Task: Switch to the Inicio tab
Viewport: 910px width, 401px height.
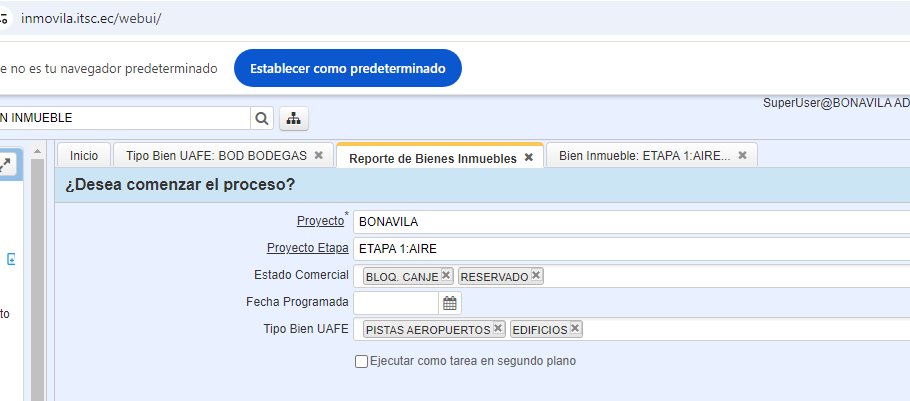Action: pos(84,156)
